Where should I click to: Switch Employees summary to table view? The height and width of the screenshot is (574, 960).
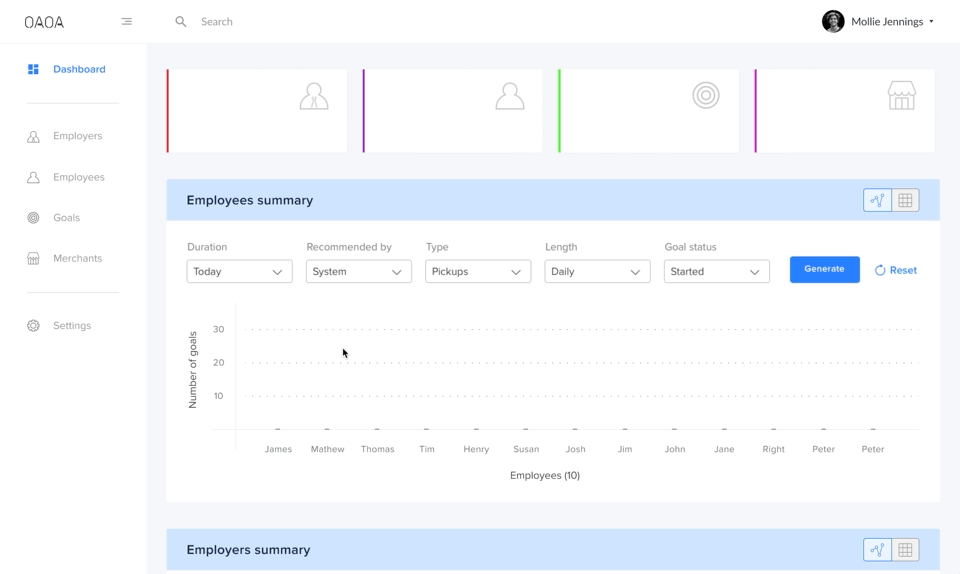pyautogui.click(x=905, y=200)
